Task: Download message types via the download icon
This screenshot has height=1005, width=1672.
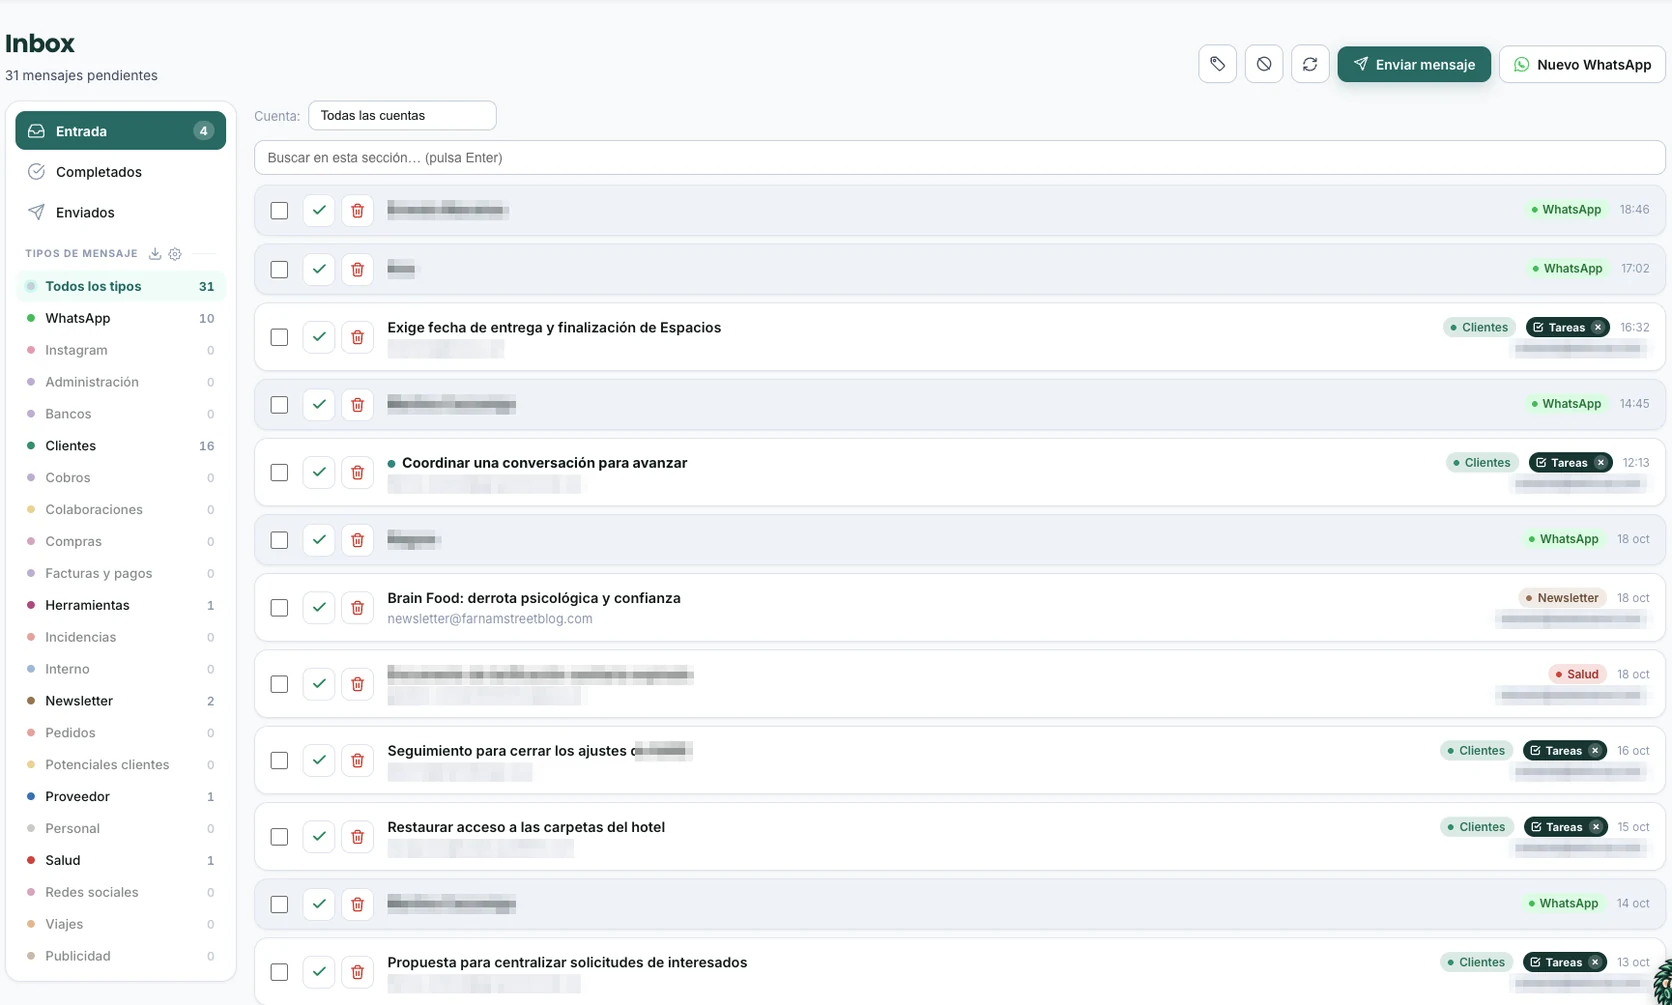Action: pyautogui.click(x=155, y=254)
